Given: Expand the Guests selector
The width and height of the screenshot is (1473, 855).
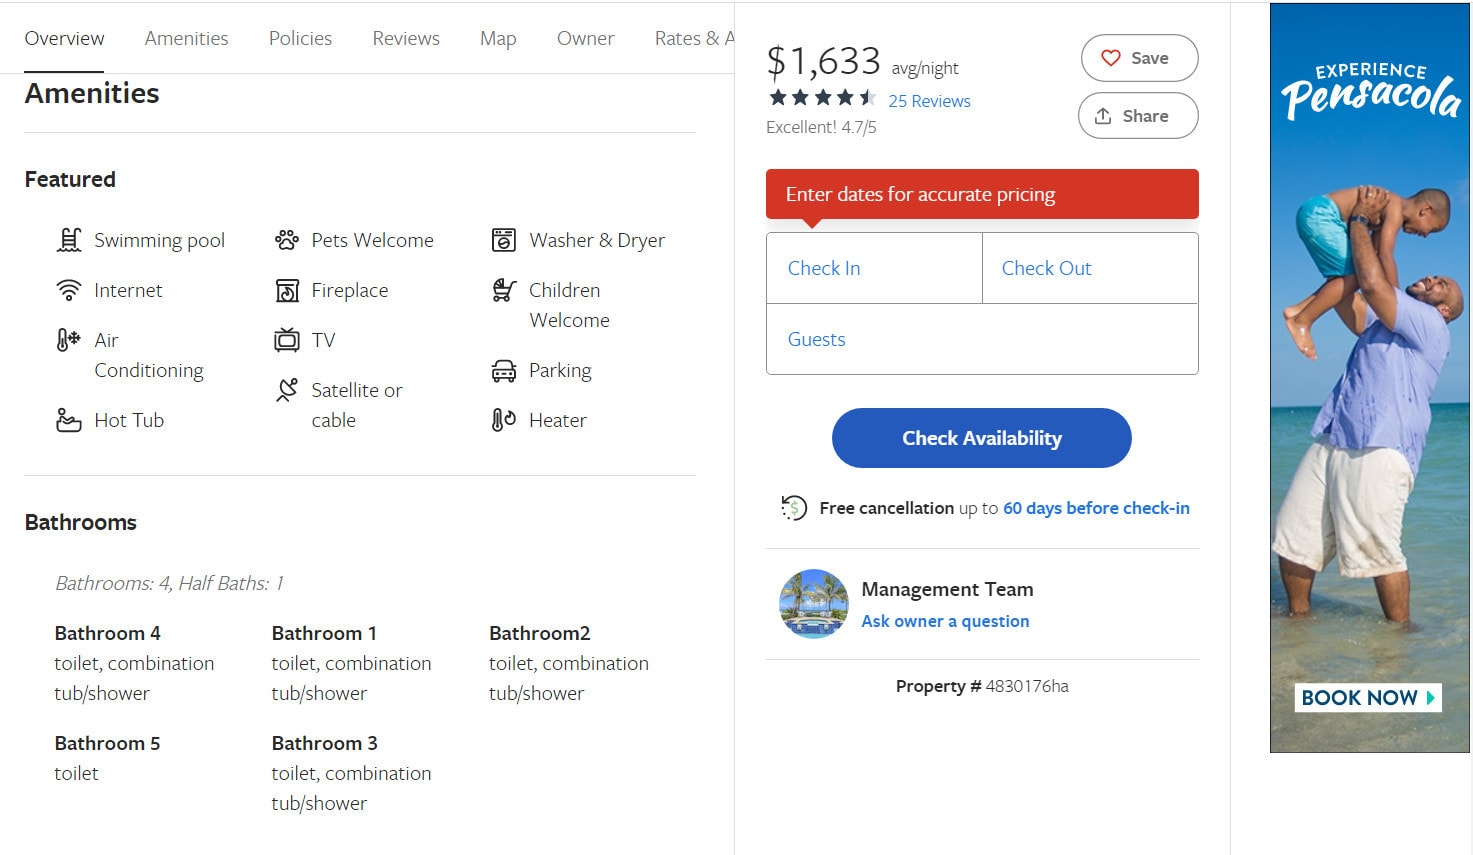Looking at the screenshot, I should click(x=981, y=339).
